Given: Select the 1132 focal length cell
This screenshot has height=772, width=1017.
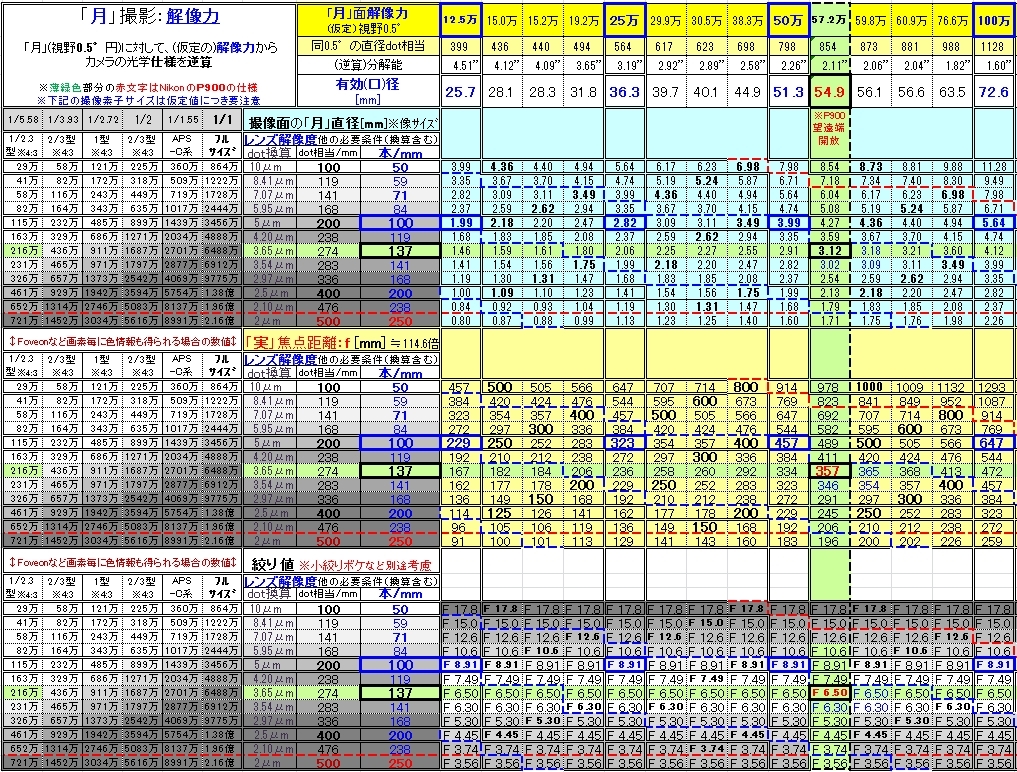Looking at the screenshot, I should [952, 387].
